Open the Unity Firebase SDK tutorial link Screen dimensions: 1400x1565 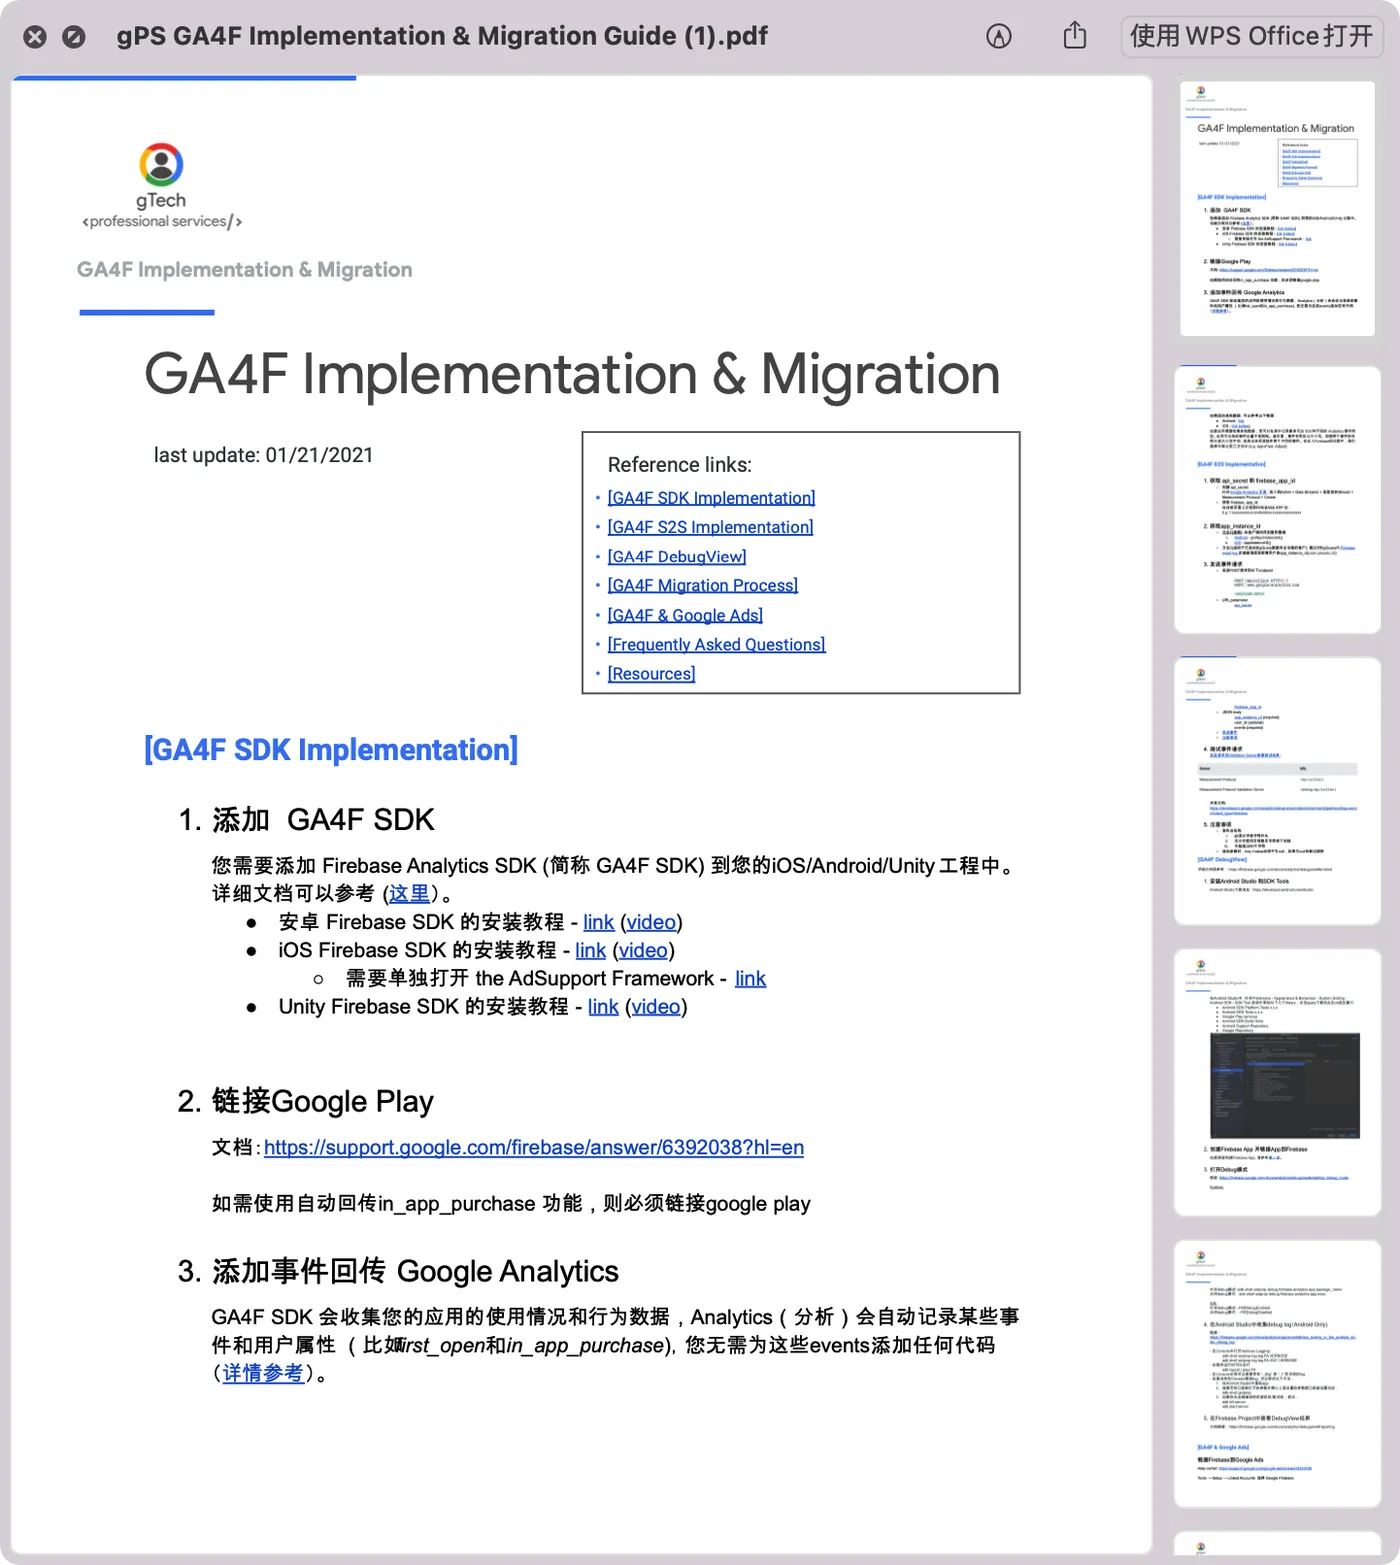[603, 1006]
